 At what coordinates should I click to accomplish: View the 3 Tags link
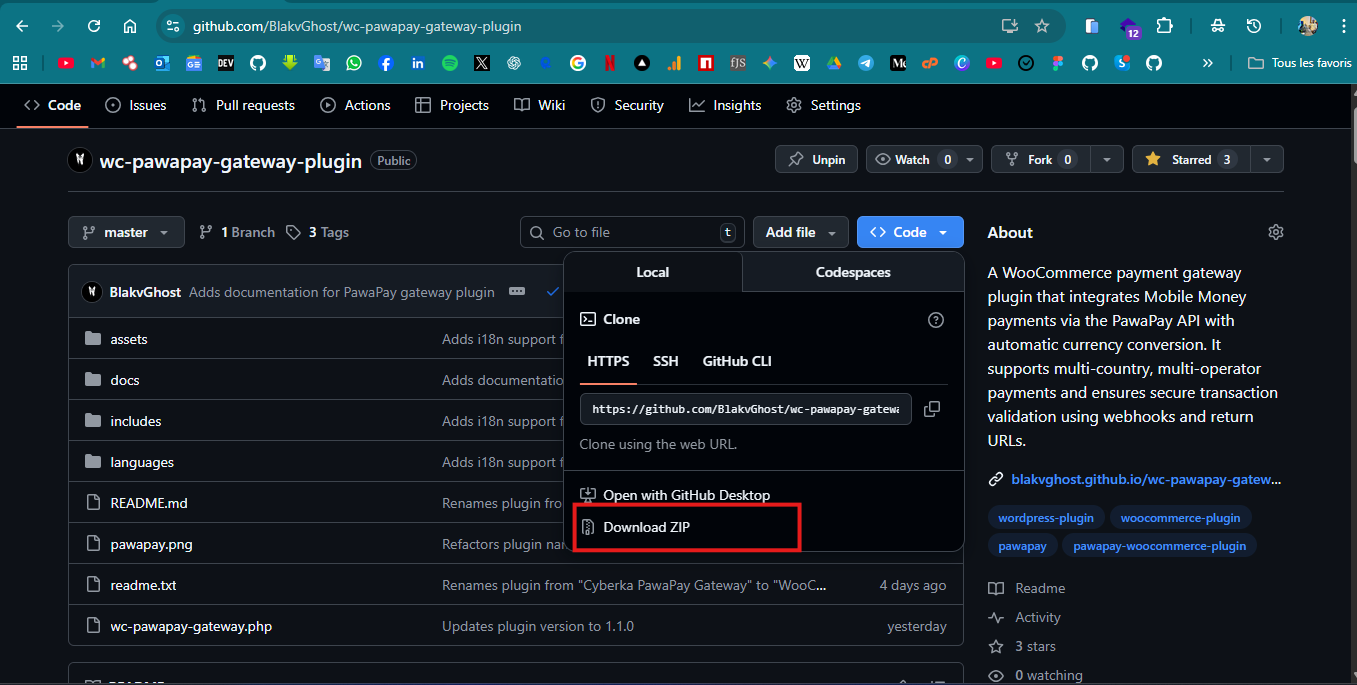[x=317, y=232]
